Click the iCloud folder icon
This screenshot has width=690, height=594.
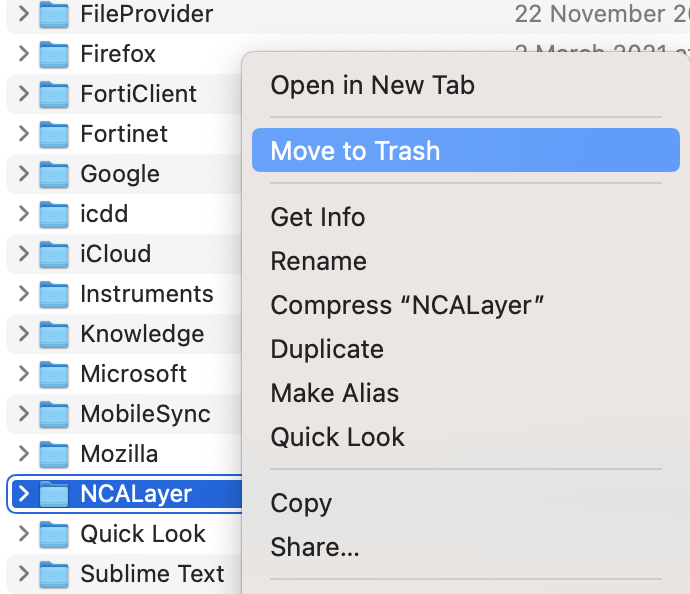coord(53,254)
